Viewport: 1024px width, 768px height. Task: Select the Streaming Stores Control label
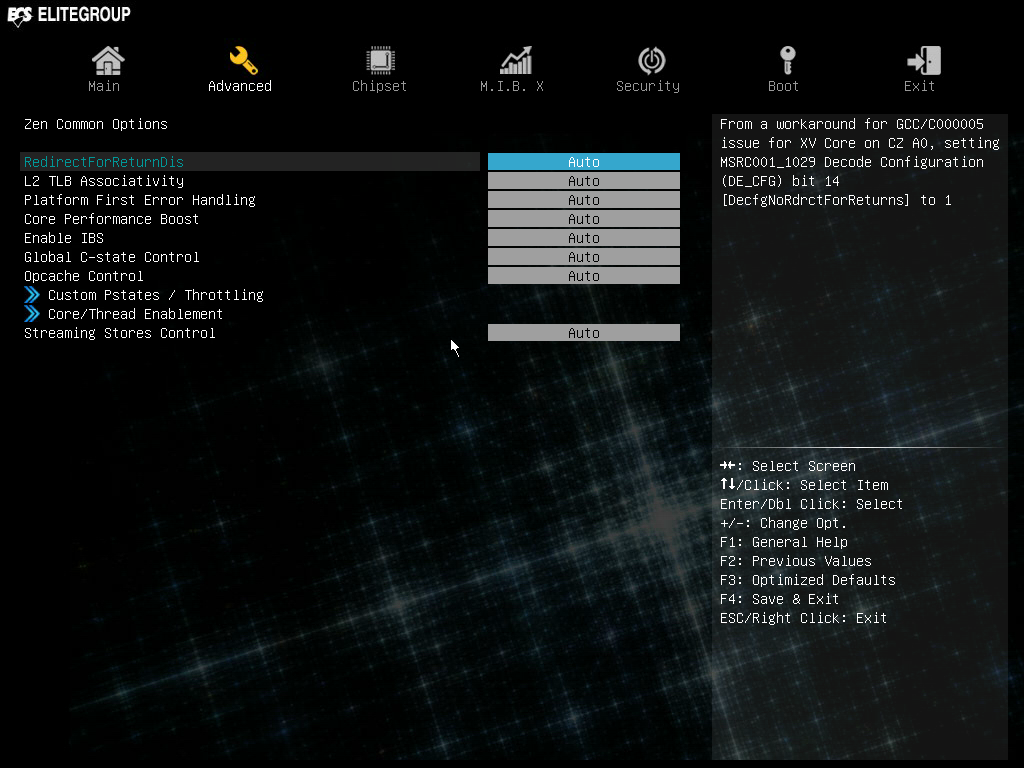tap(120, 333)
